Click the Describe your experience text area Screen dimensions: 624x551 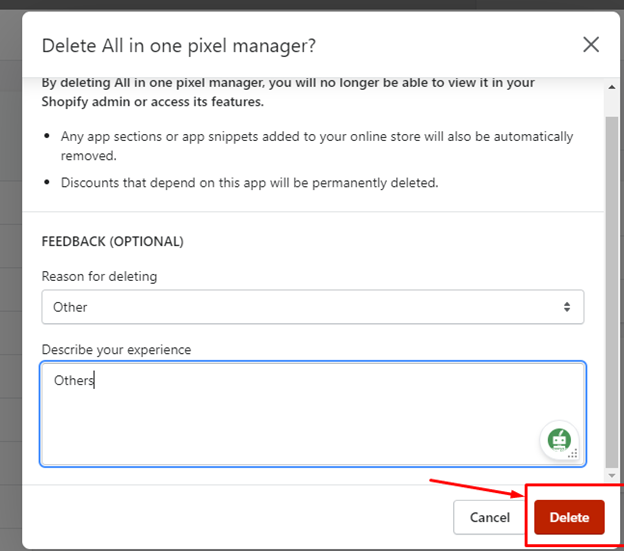[313, 414]
